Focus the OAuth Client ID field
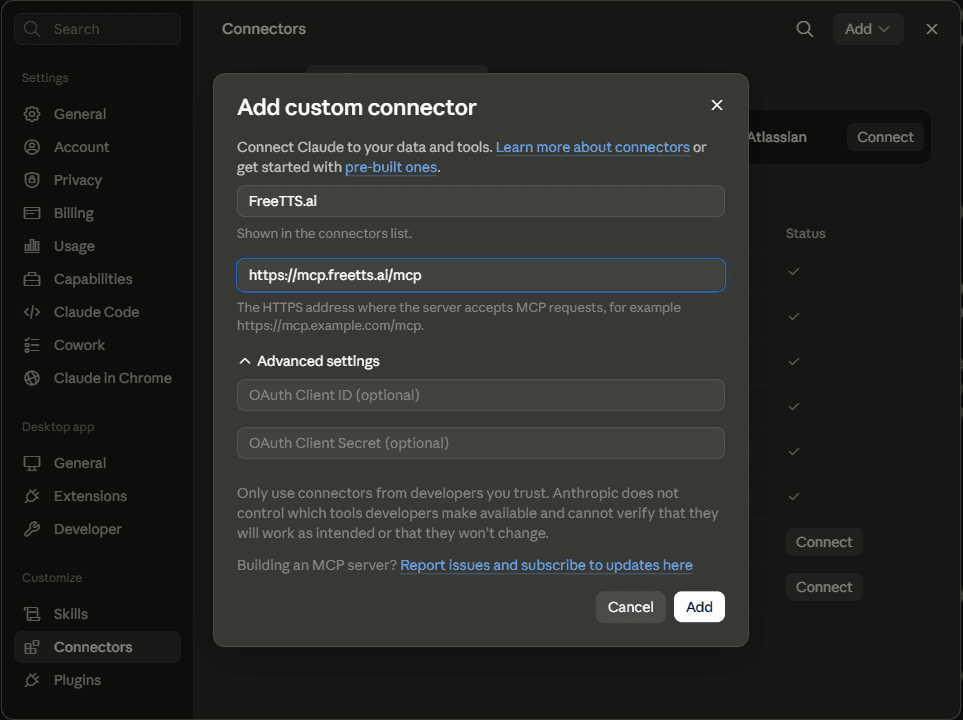The height and width of the screenshot is (720, 963). (x=480, y=395)
